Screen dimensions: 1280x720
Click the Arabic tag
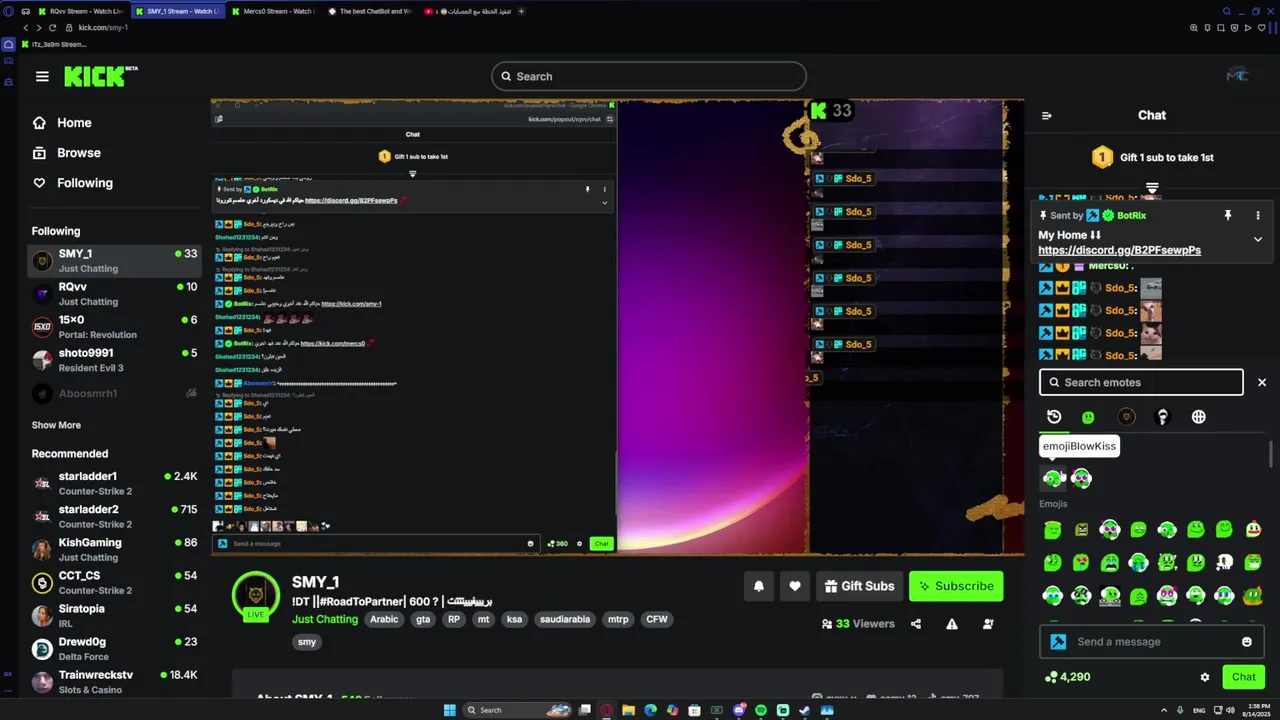[384, 619]
